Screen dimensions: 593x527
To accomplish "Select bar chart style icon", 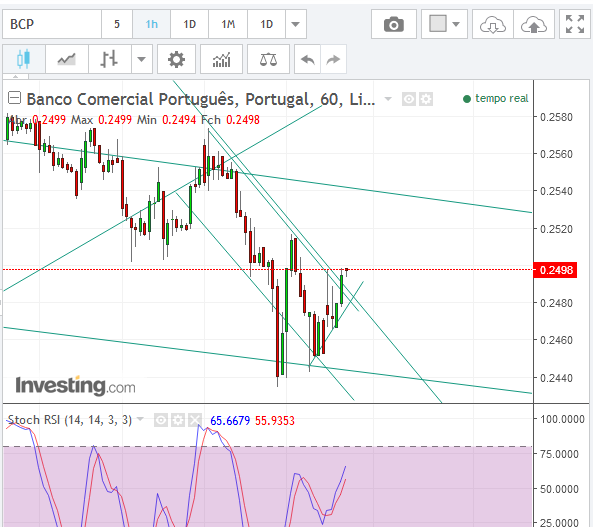I will tap(110, 59).
